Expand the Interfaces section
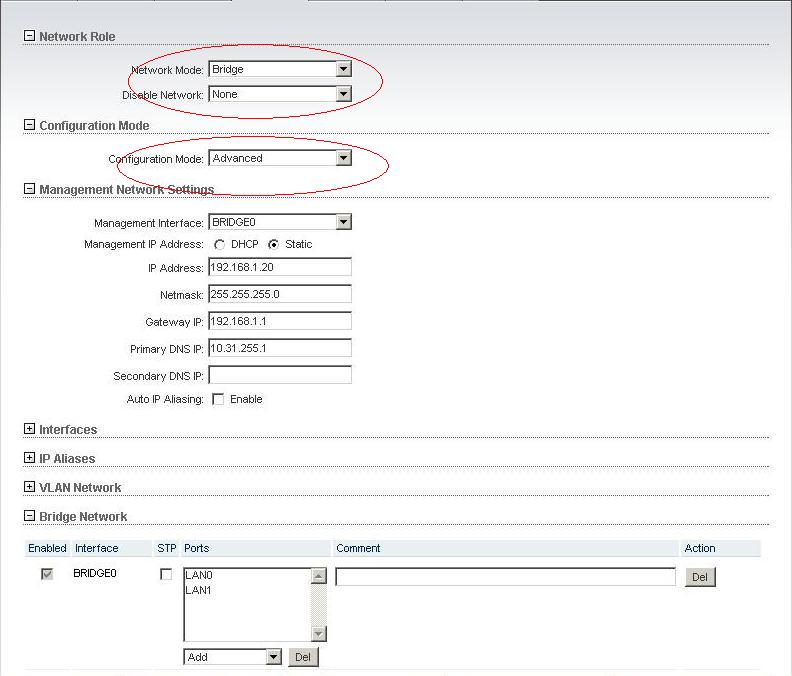Image resolution: width=792 pixels, height=676 pixels. [x=29, y=430]
